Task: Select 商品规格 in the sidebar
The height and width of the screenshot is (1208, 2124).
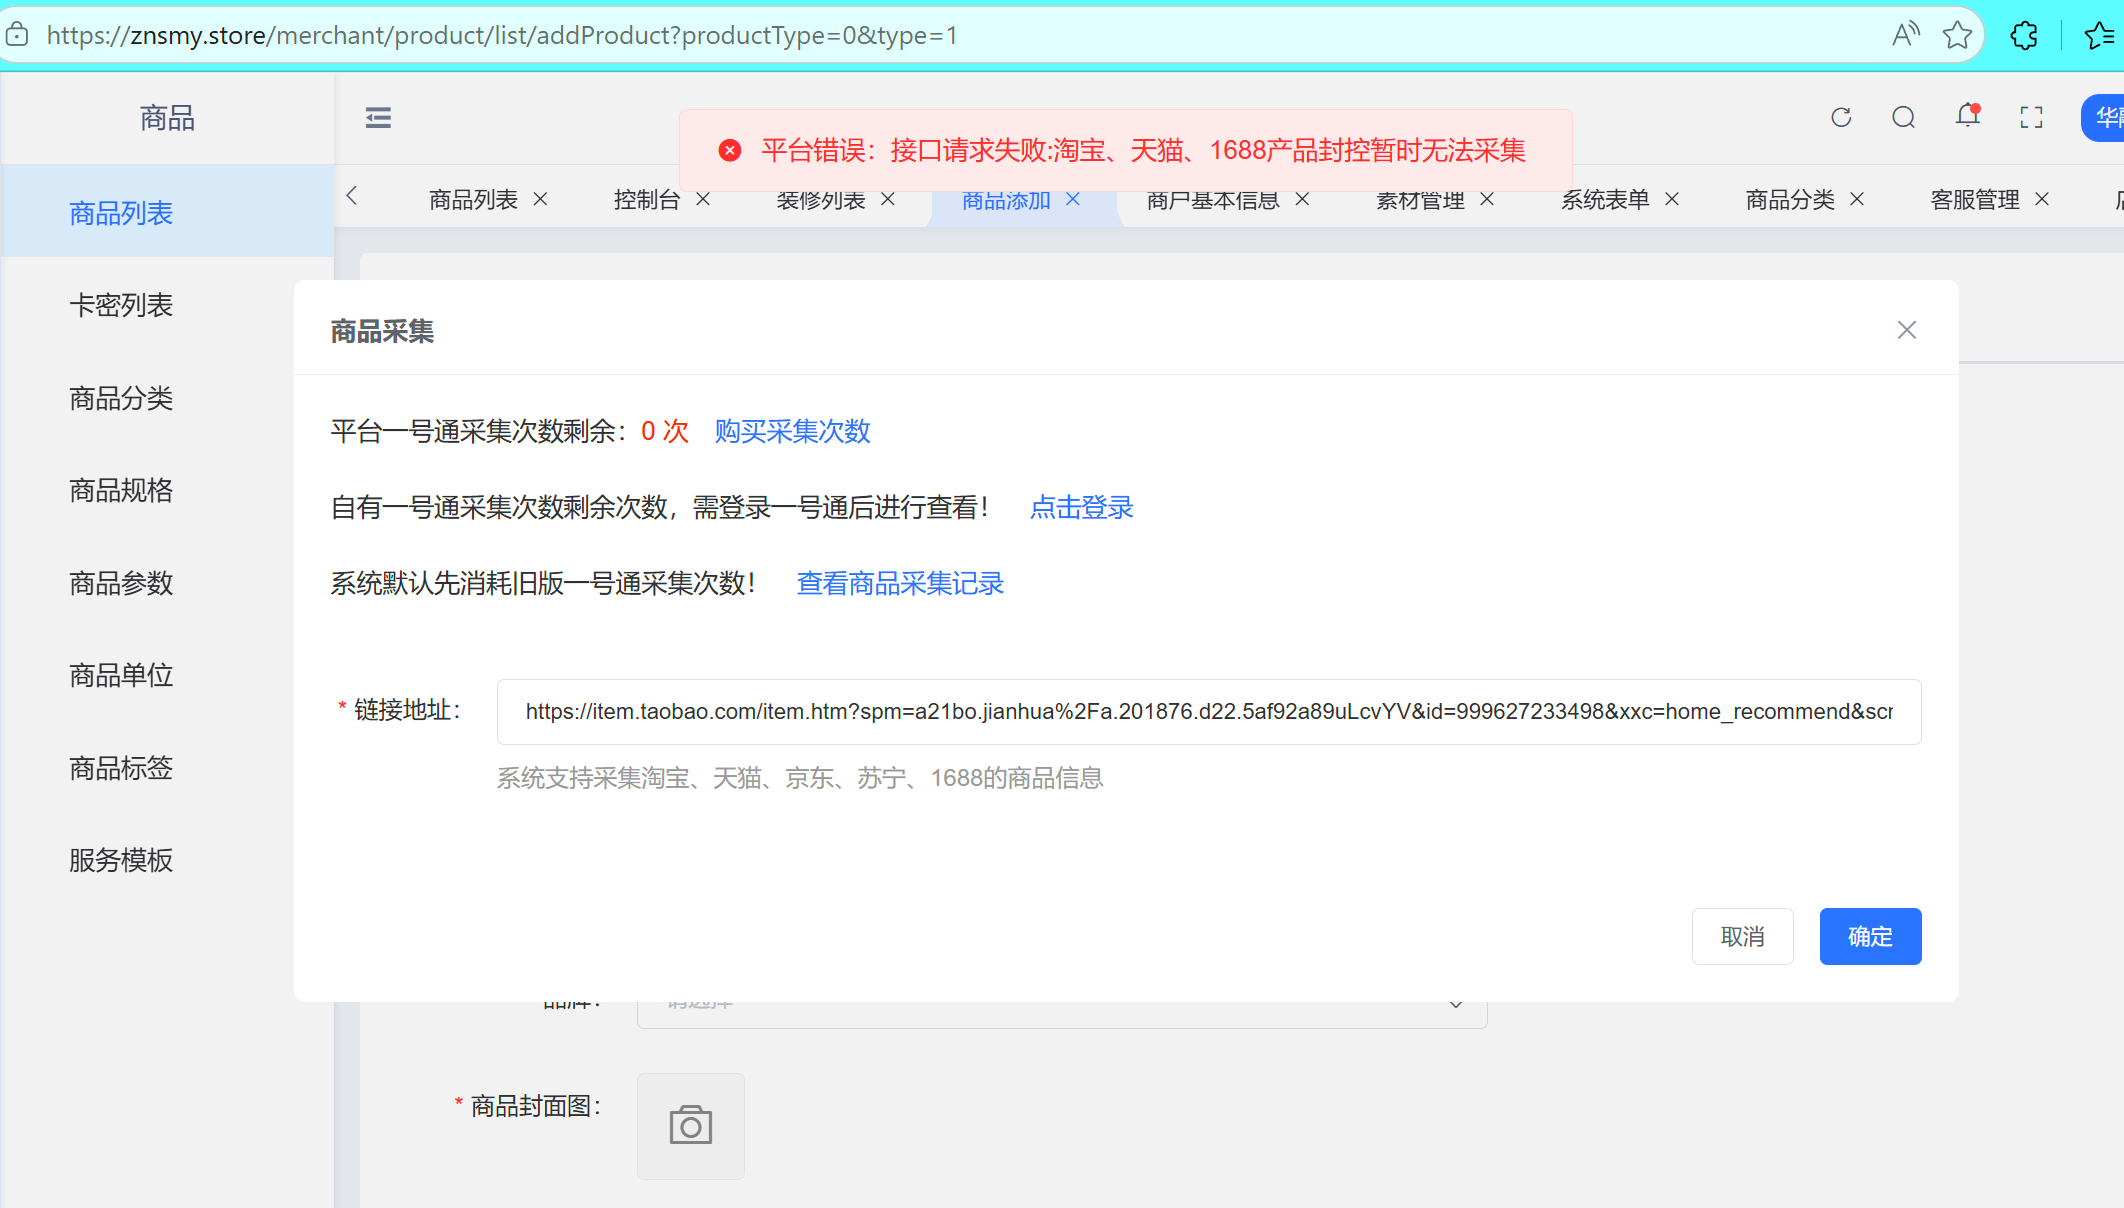Action: [x=120, y=490]
